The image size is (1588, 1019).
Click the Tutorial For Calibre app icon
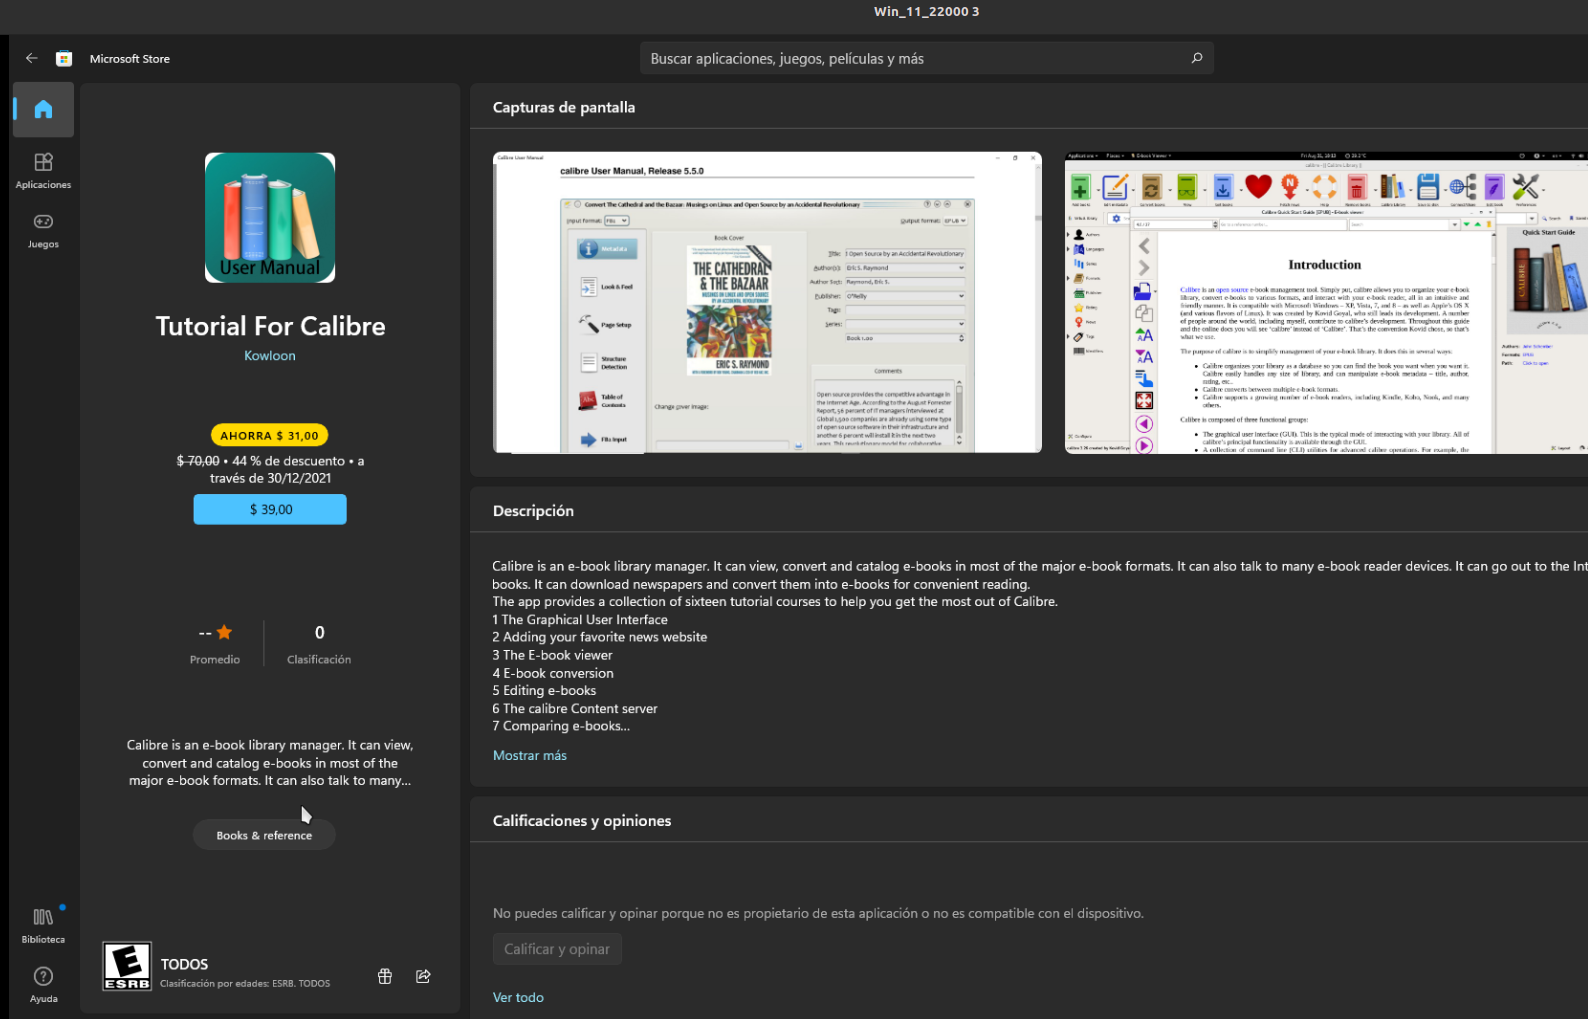pyautogui.click(x=270, y=218)
